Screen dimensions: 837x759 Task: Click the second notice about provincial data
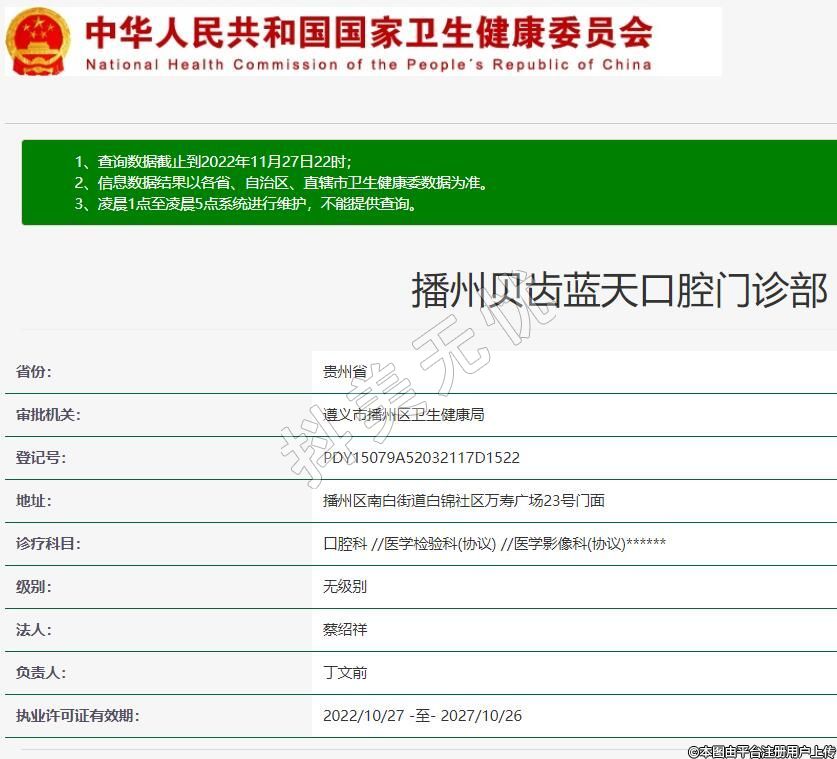pyautogui.click(x=281, y=183)
